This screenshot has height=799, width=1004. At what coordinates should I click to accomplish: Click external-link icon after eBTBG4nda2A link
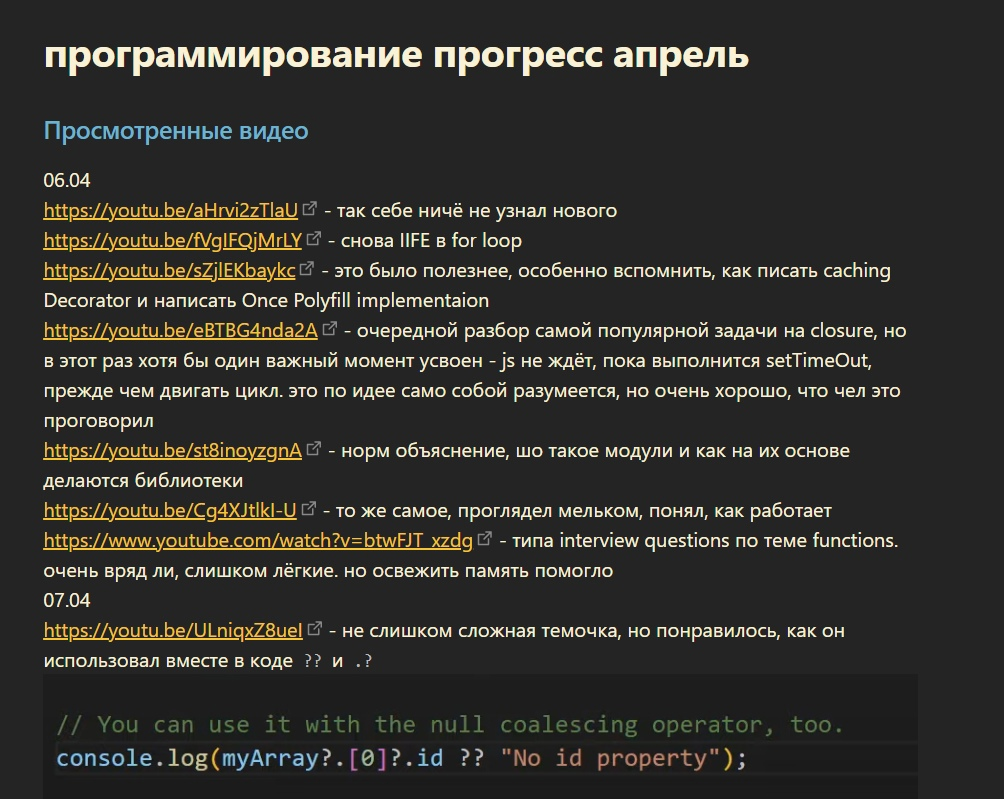pos(330,328)
